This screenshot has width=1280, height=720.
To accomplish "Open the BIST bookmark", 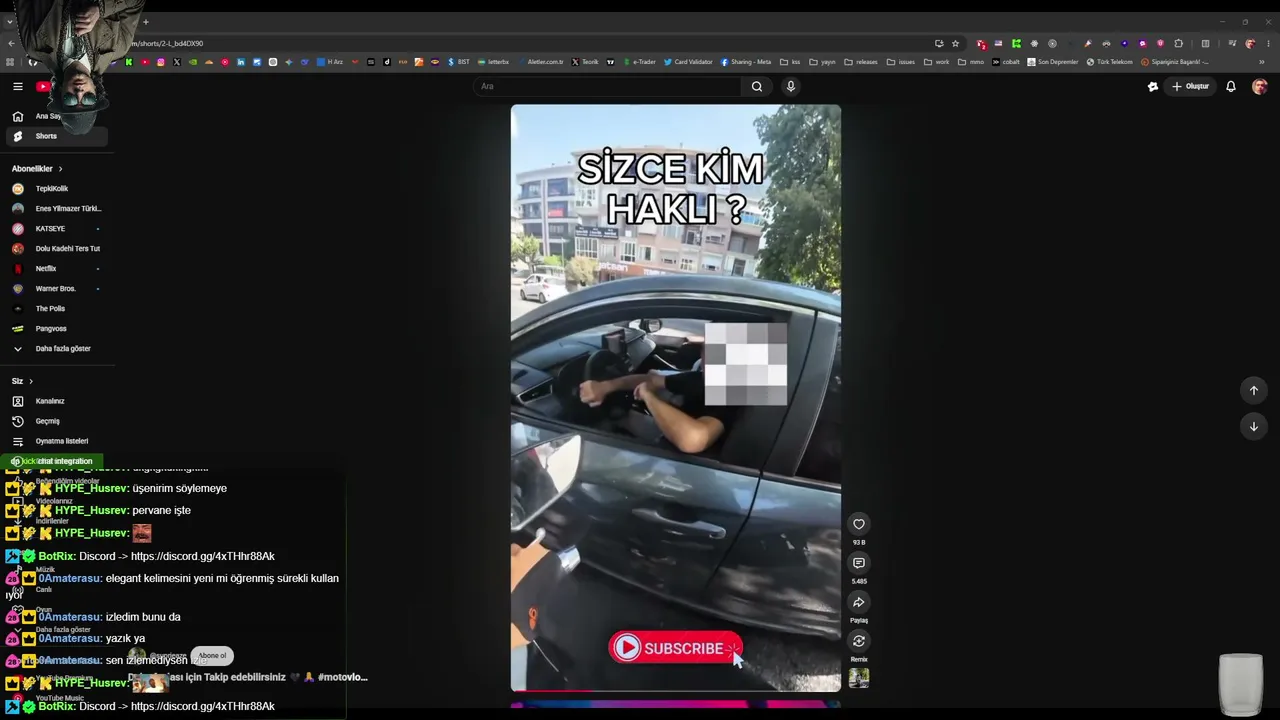I will 459,62.
